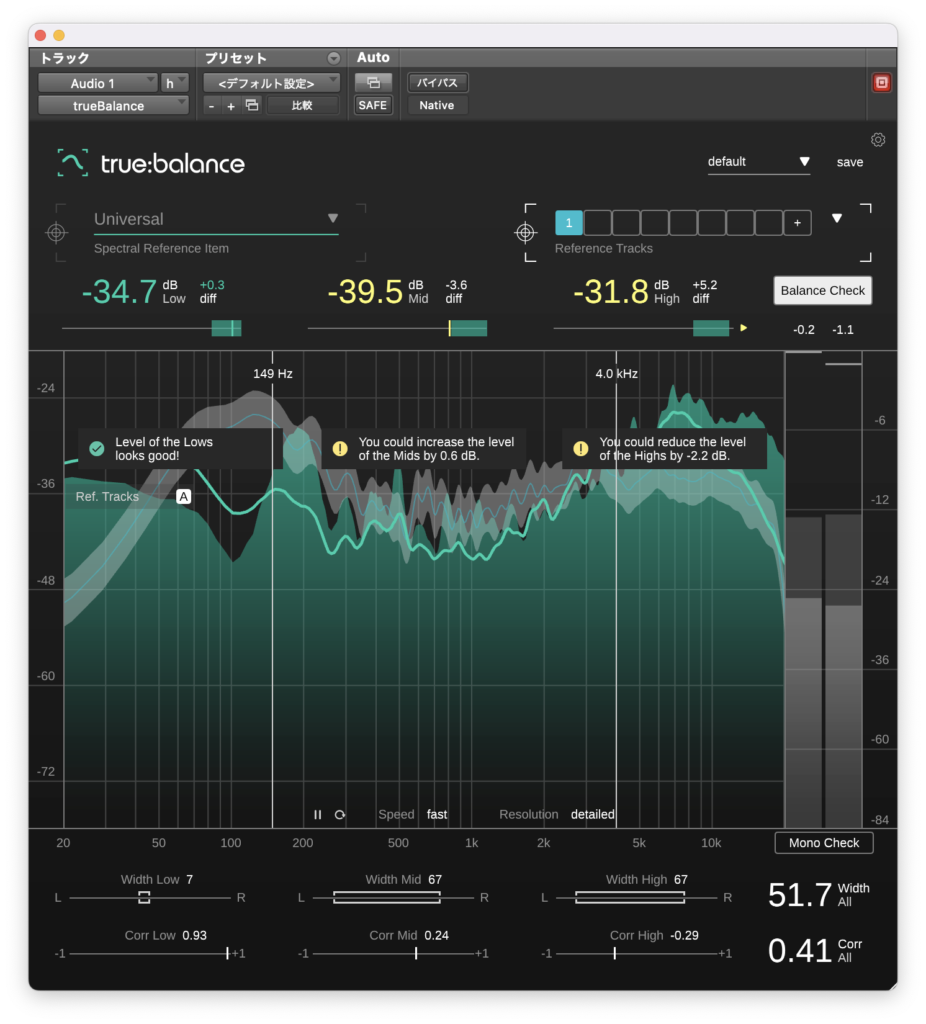
Task: Click the Balance Check button
Action: 822,291
